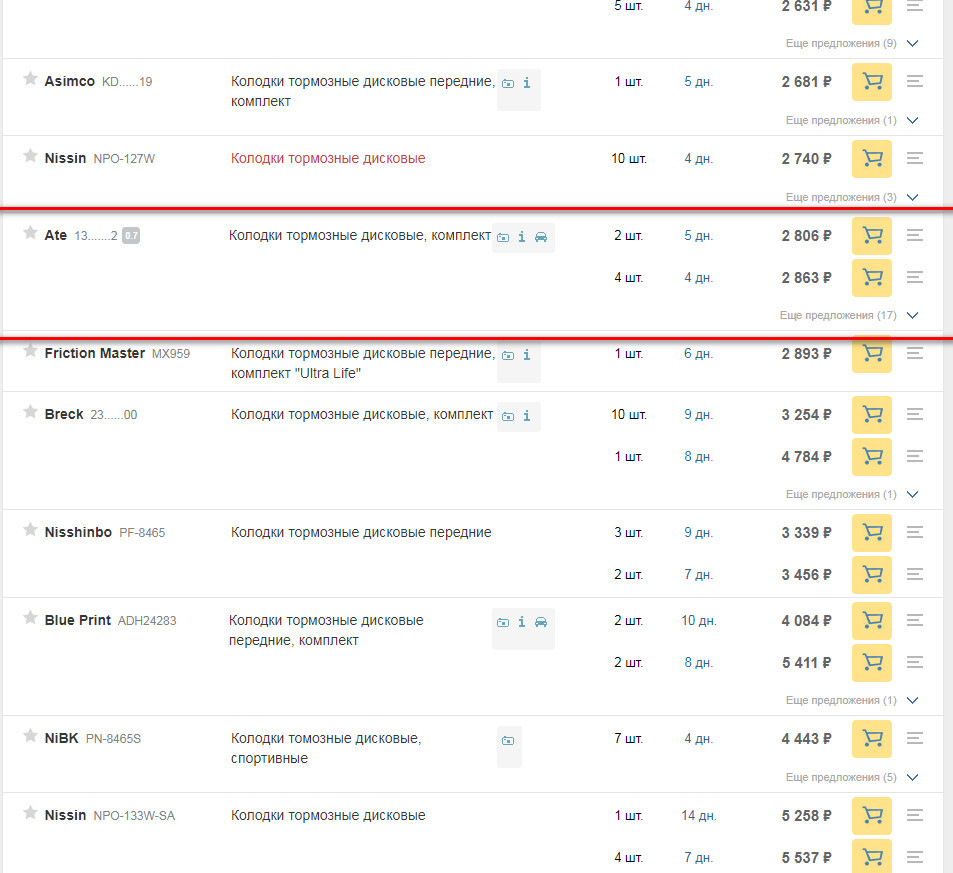
Task: Open Blue Print ADH24283 article
Action: click(147, 621)
